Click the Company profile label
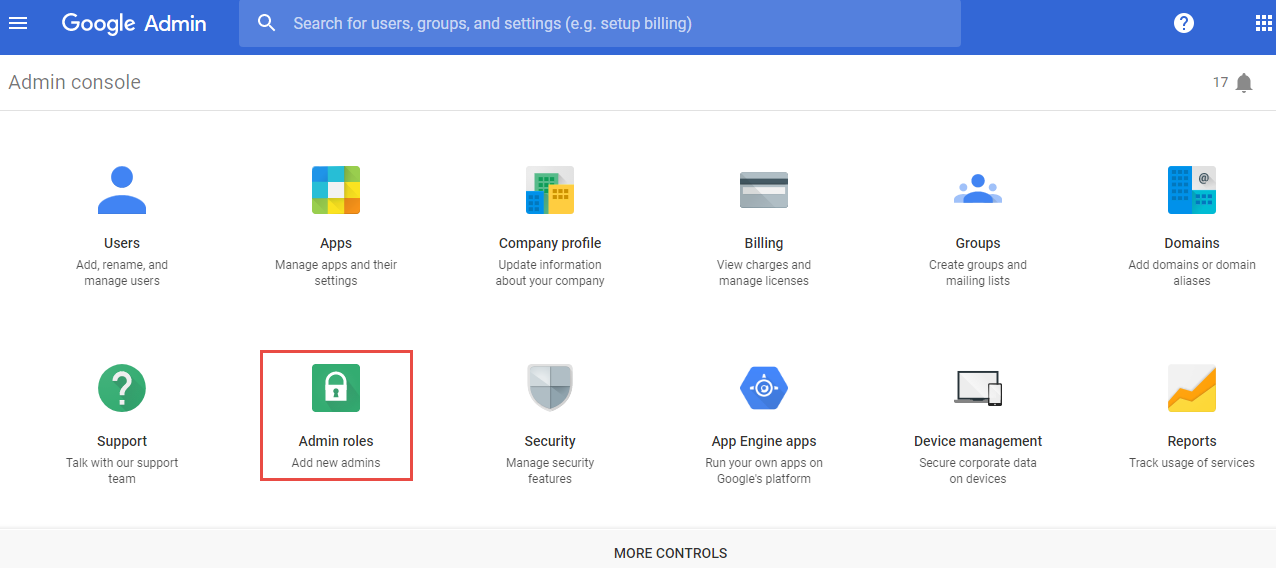 pyautogui.click(x=550, y=243)
